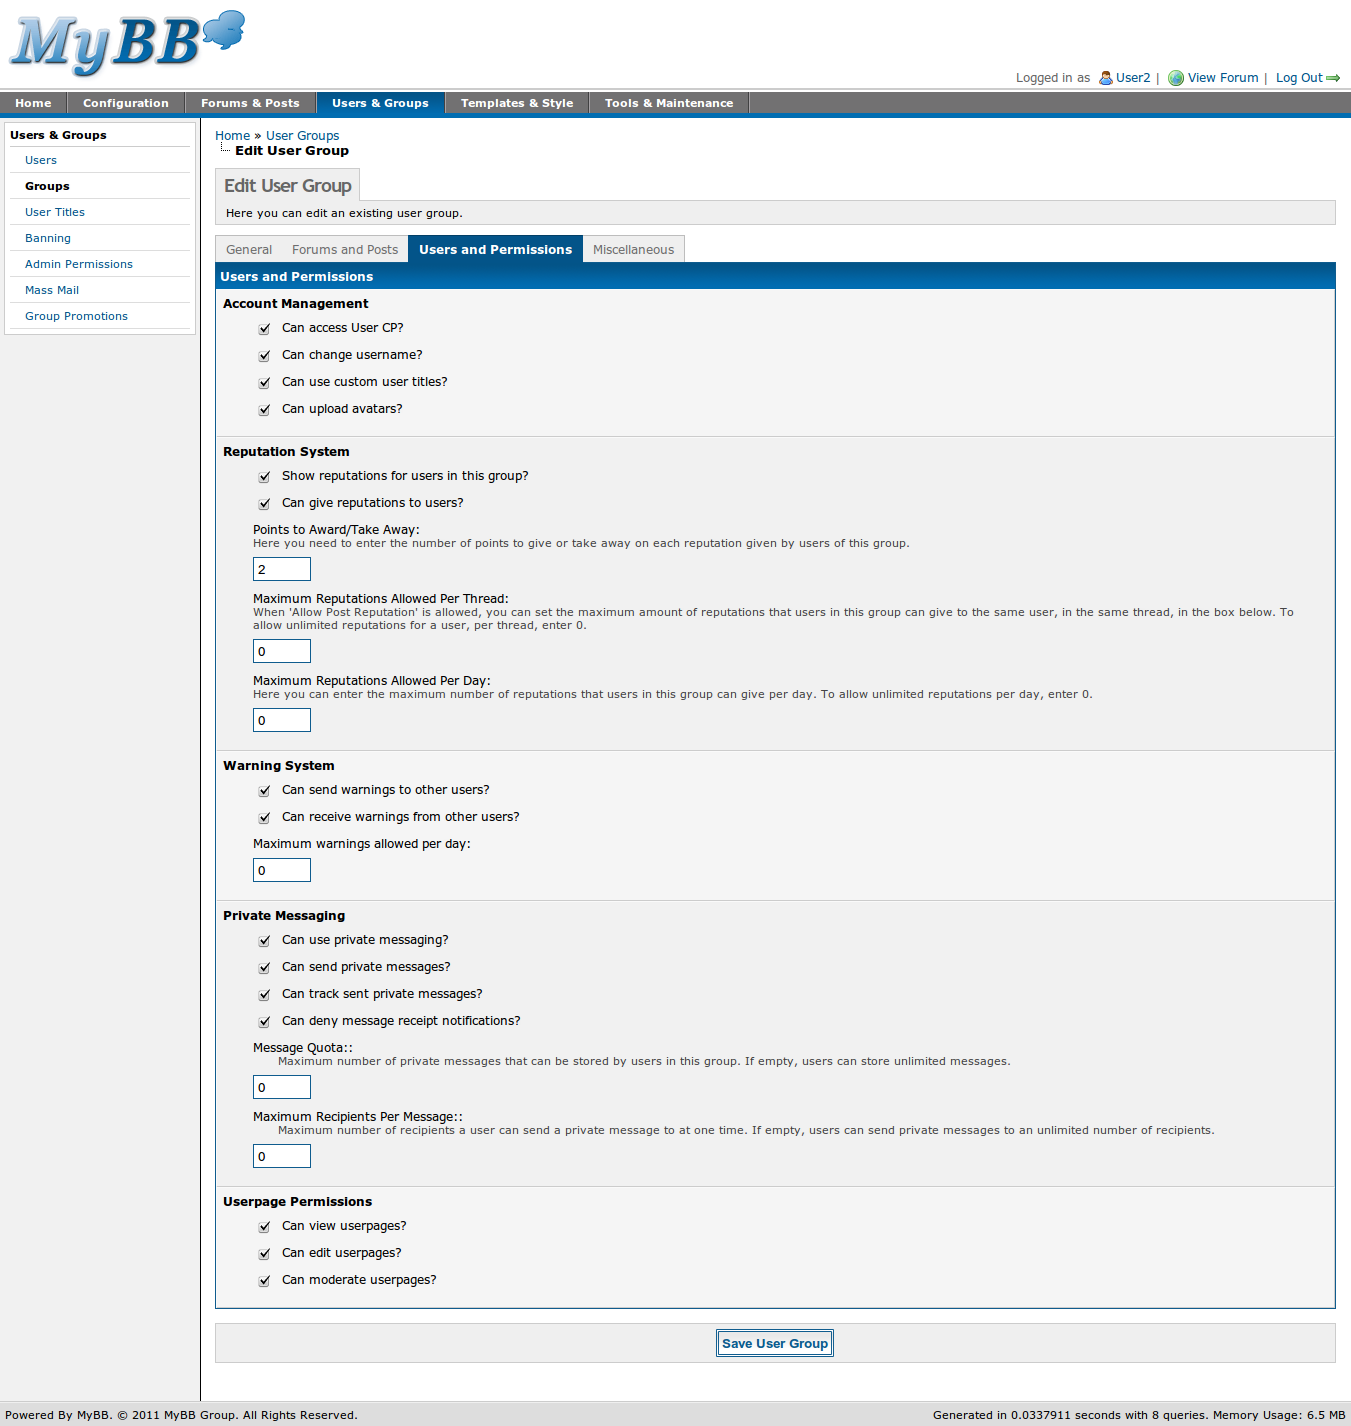Toggle Can give reputations to users
The height and width of the screenshot is (1426, 1351).
[x=264, y=504]
